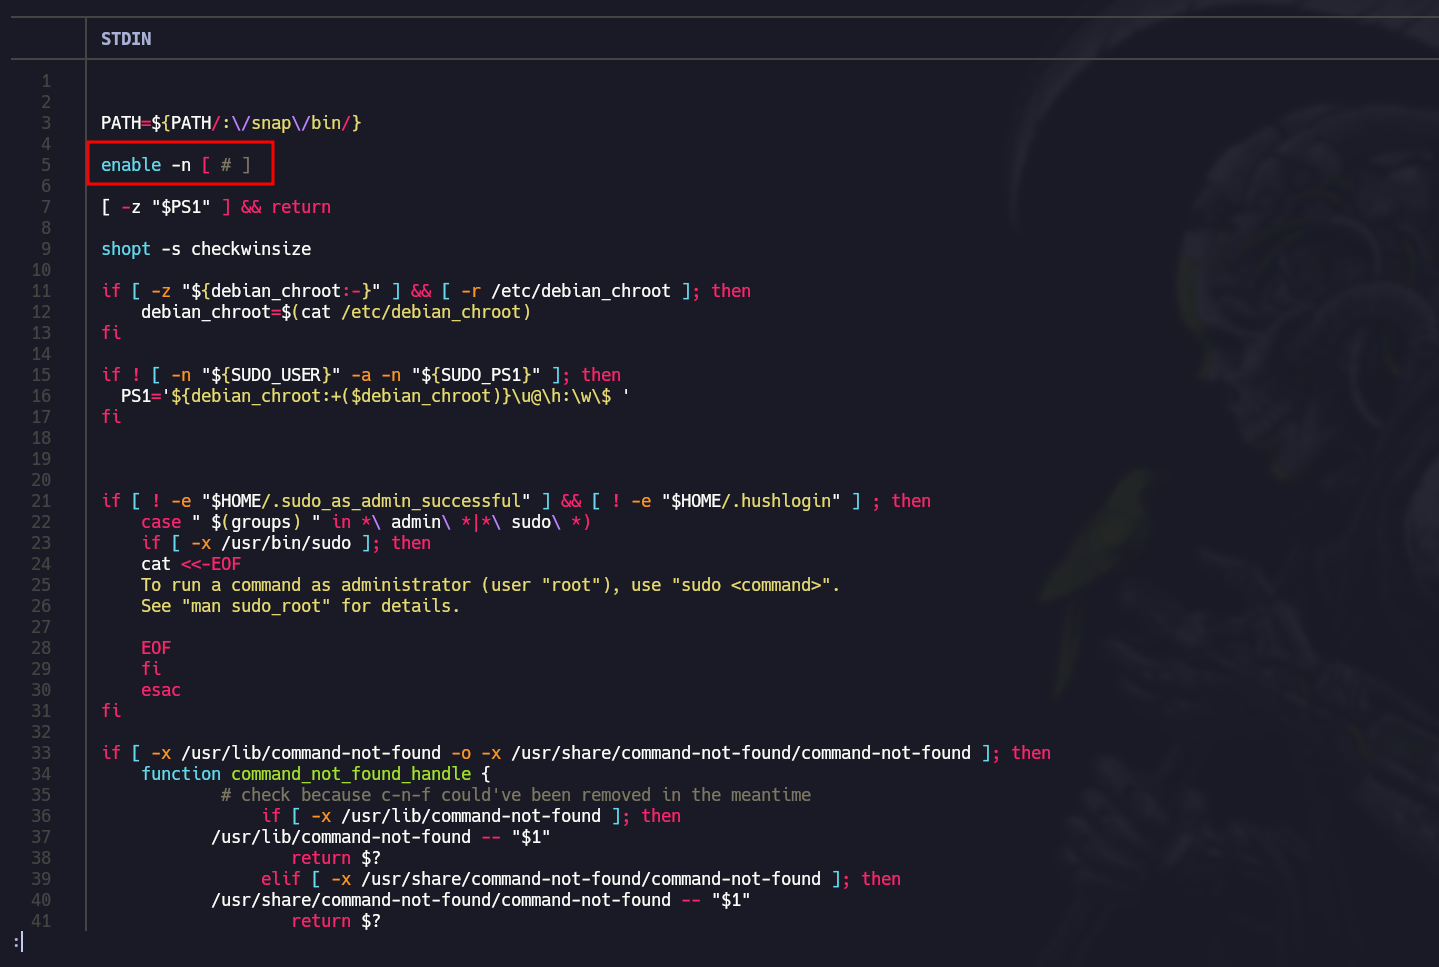Click the 'elif' keyword on line 39
This screenshot has width=1439, height=967.
point(280,879)
